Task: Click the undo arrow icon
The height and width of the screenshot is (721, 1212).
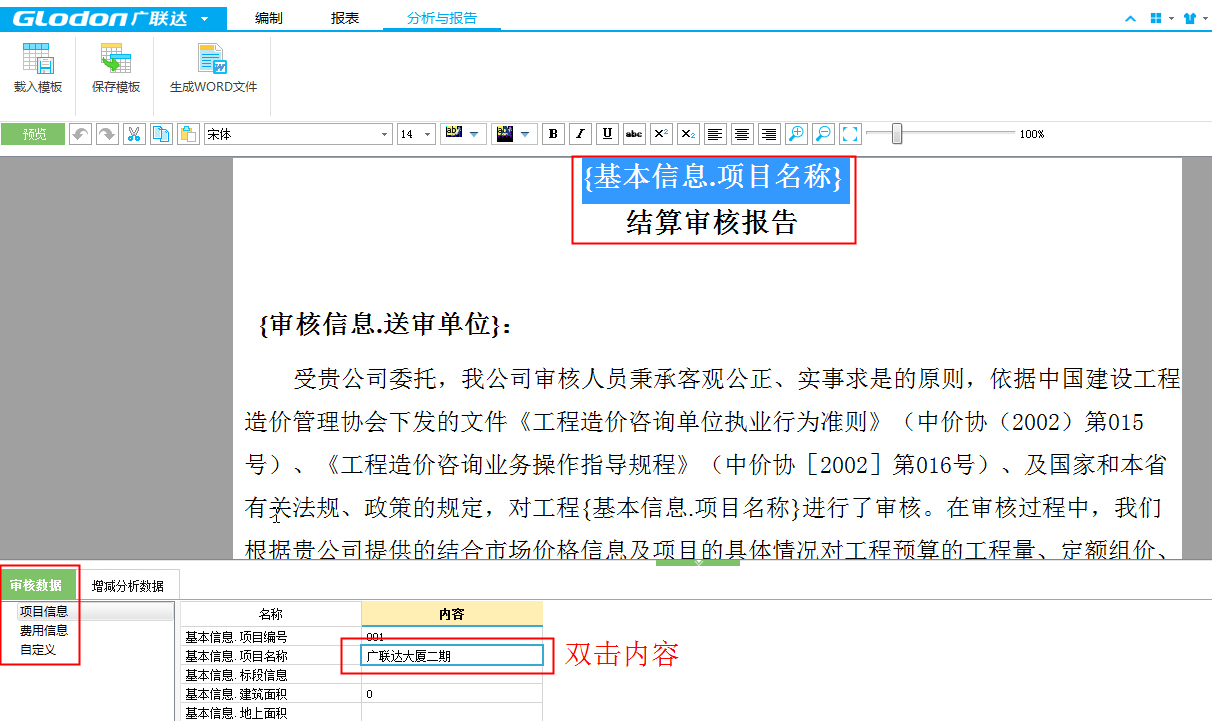Action: [79, 134]
